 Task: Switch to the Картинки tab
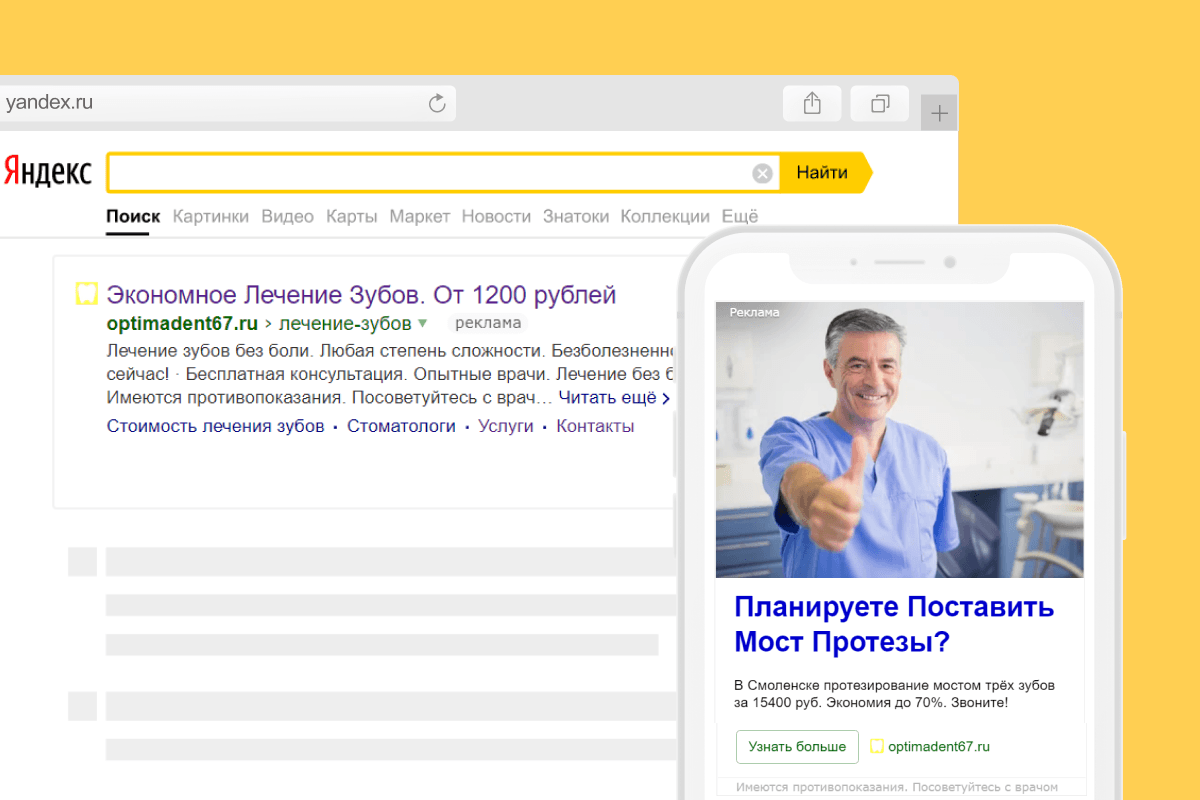tap(210, 216)
